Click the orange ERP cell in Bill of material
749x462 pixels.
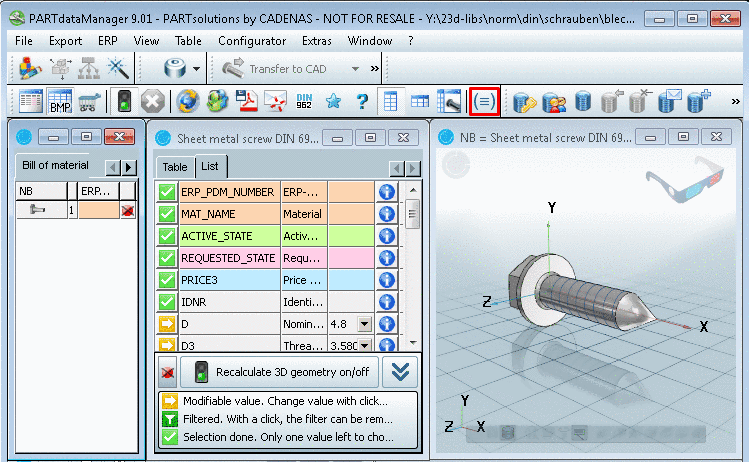click(99, 210)
